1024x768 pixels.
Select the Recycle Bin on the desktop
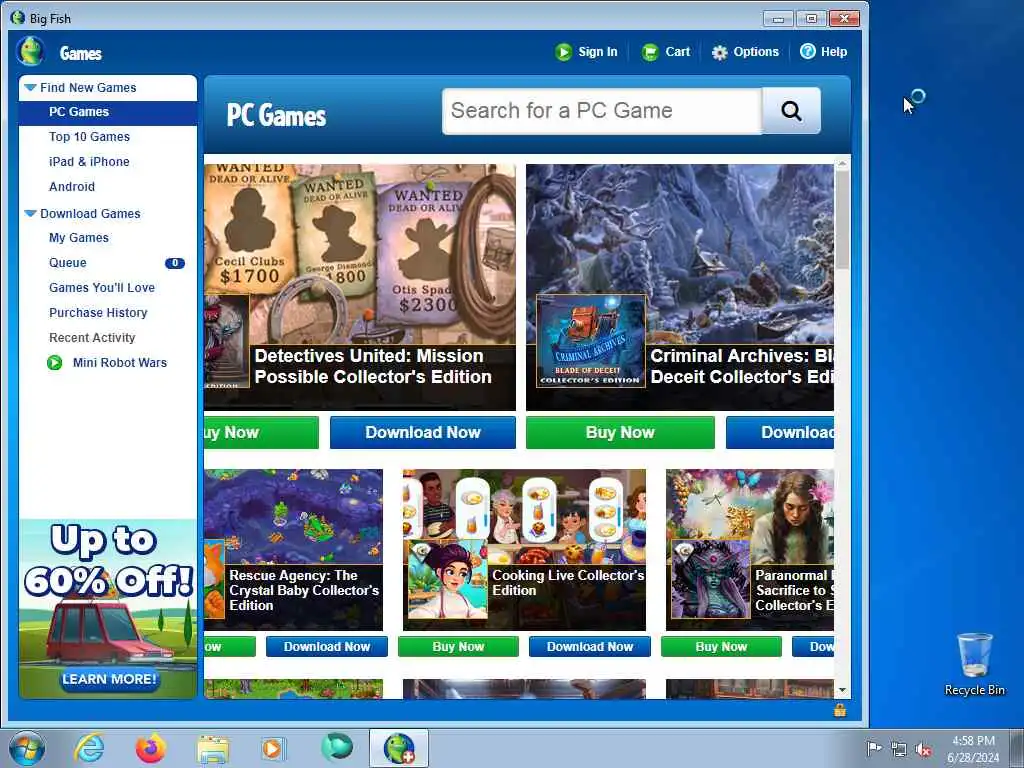[x=974, y=664]
